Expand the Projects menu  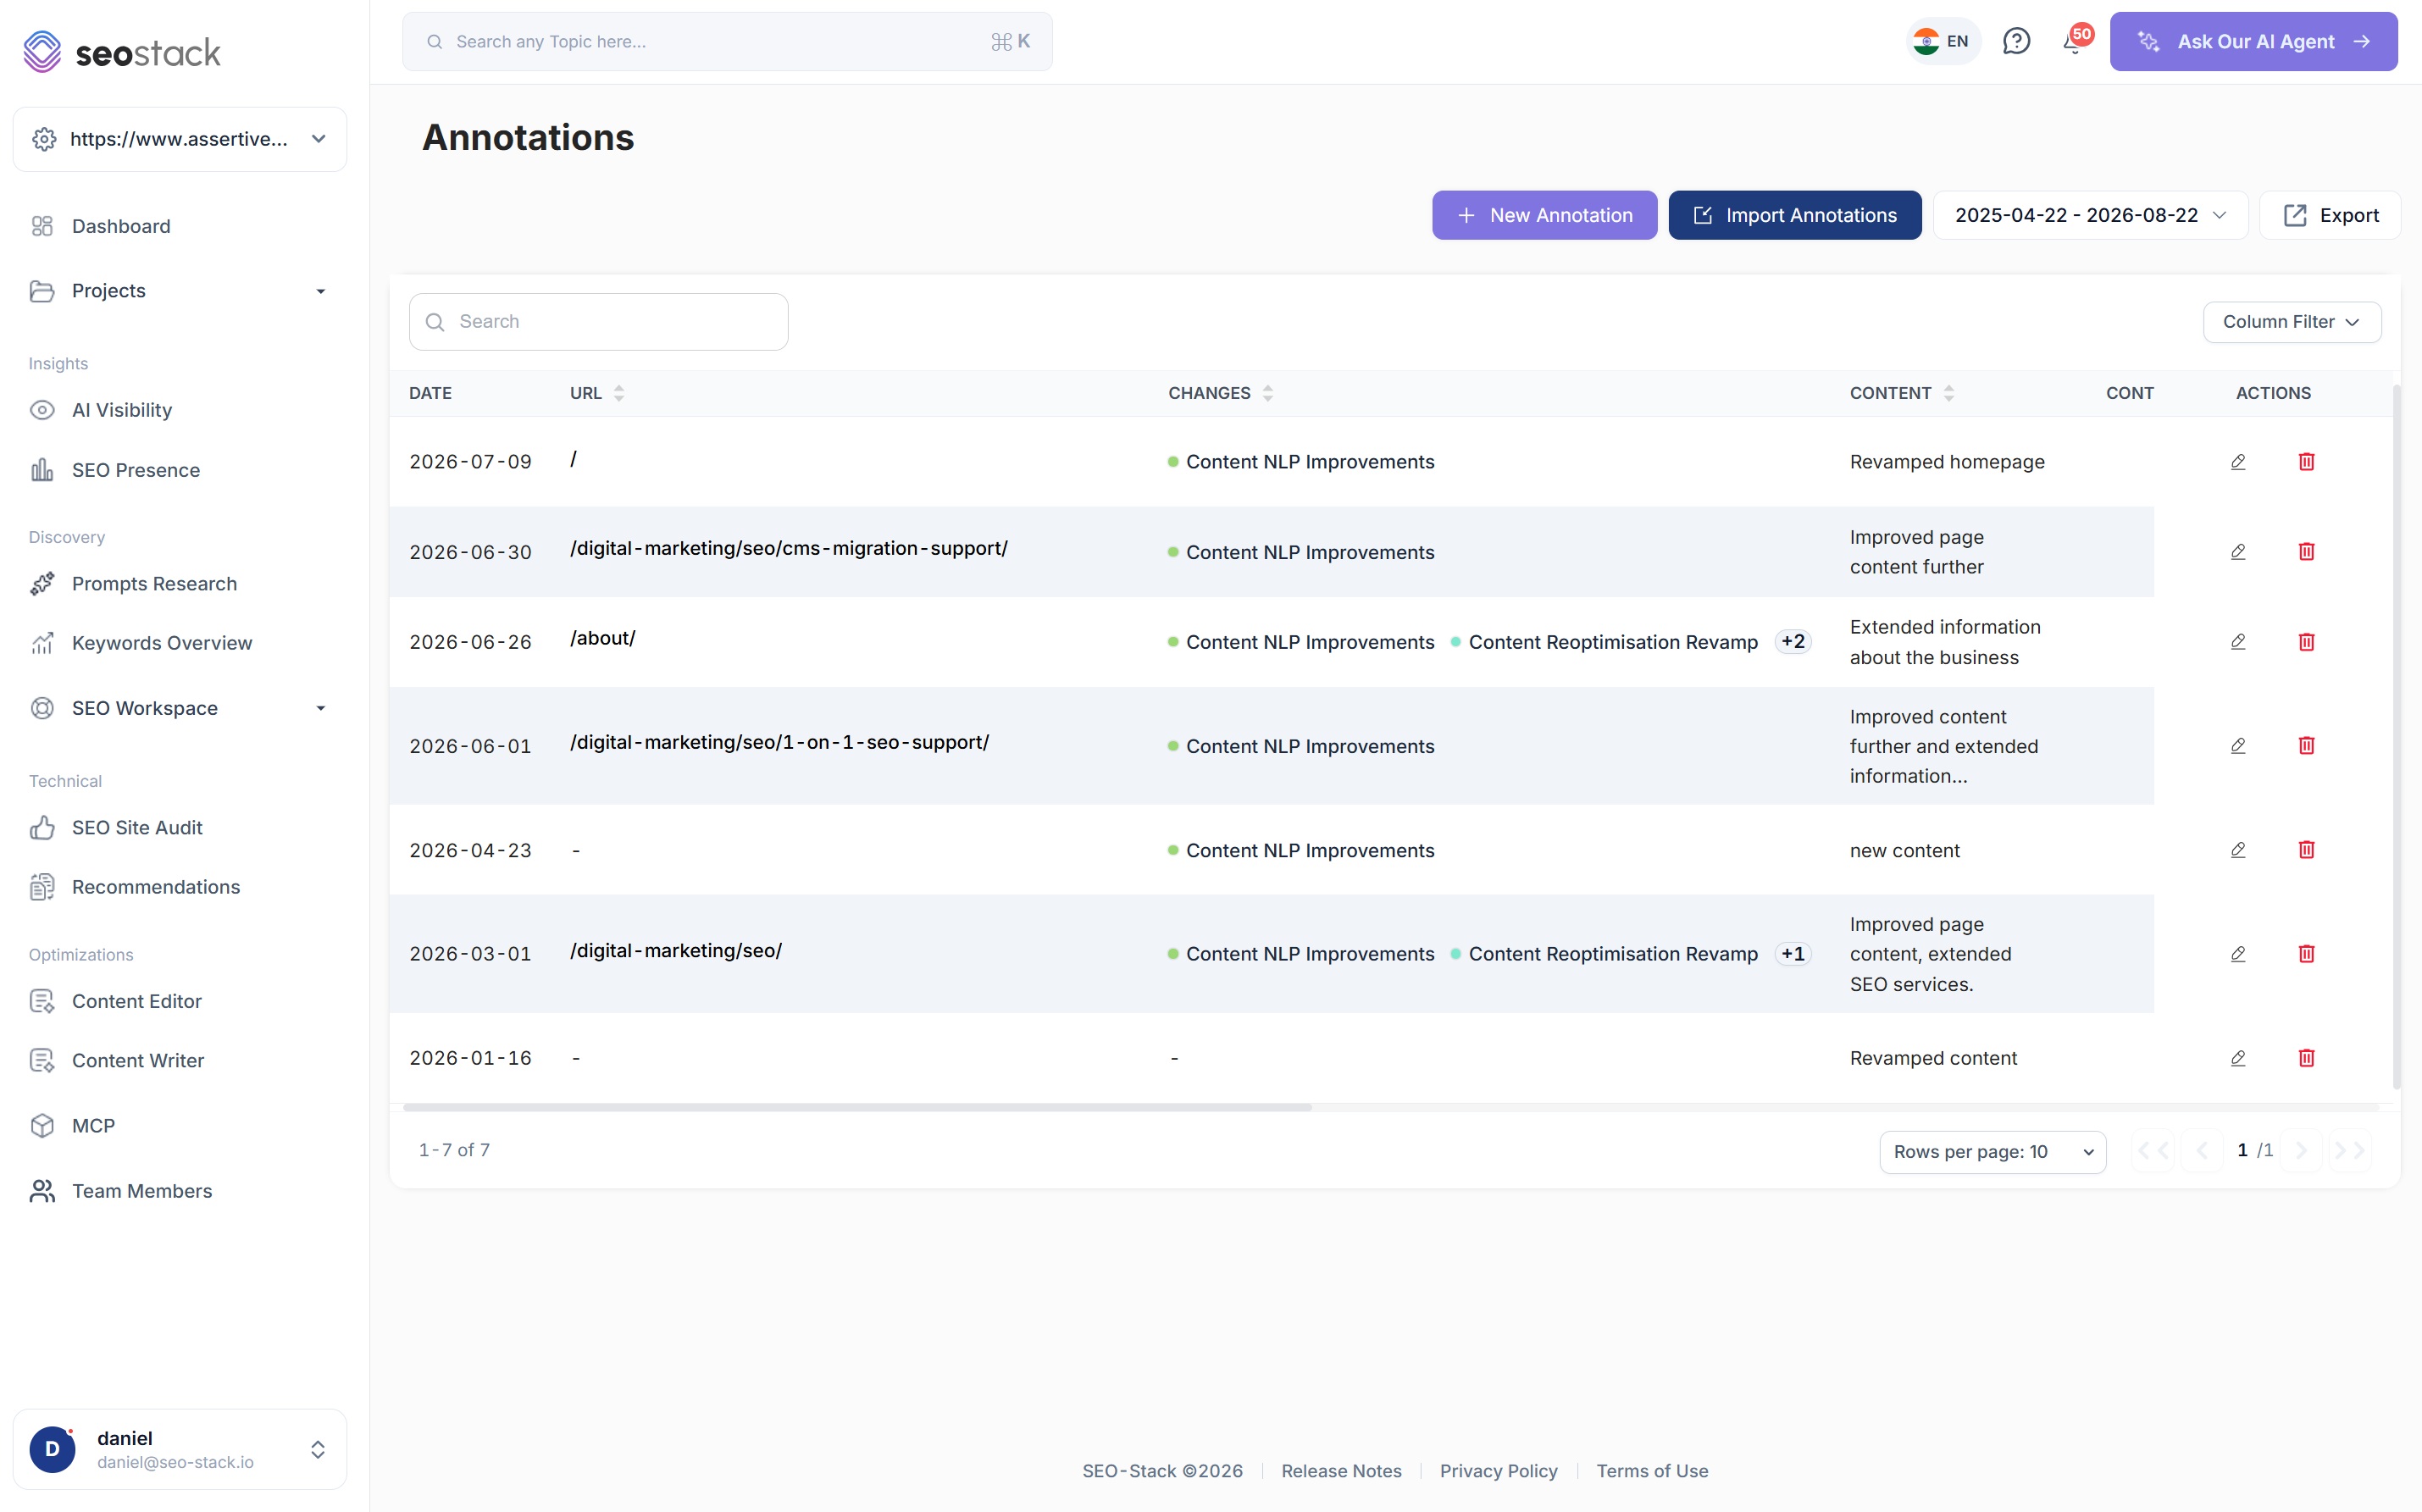coord(180,291)
